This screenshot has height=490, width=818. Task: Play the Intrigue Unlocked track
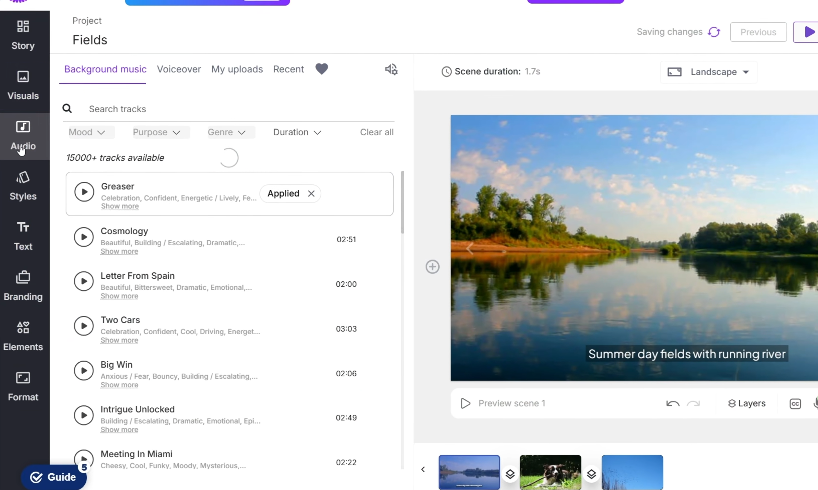pyautogui.click(x=83, y=415)
